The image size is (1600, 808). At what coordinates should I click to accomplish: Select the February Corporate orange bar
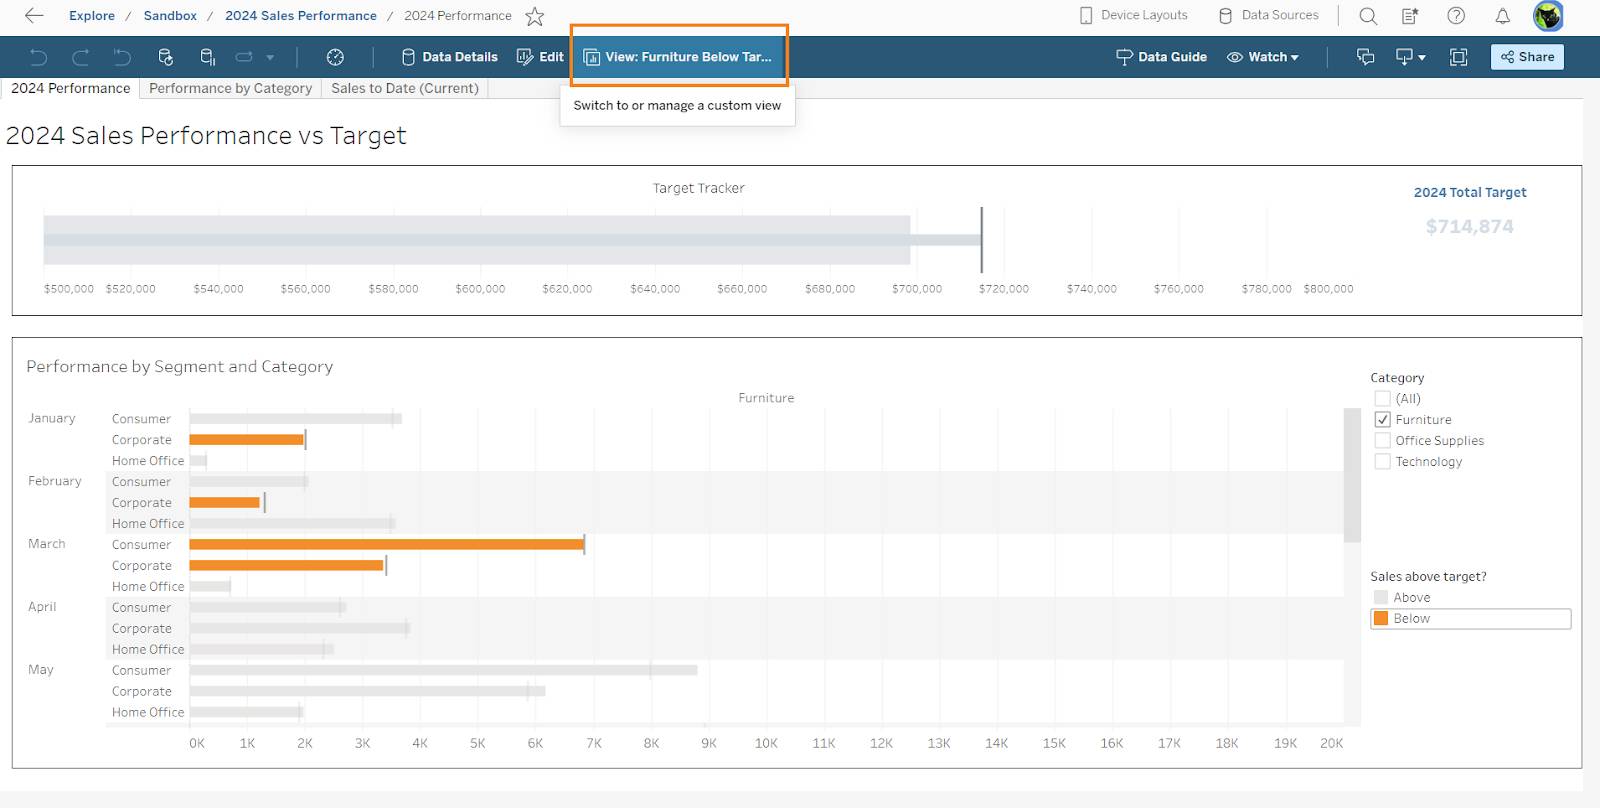224,502
